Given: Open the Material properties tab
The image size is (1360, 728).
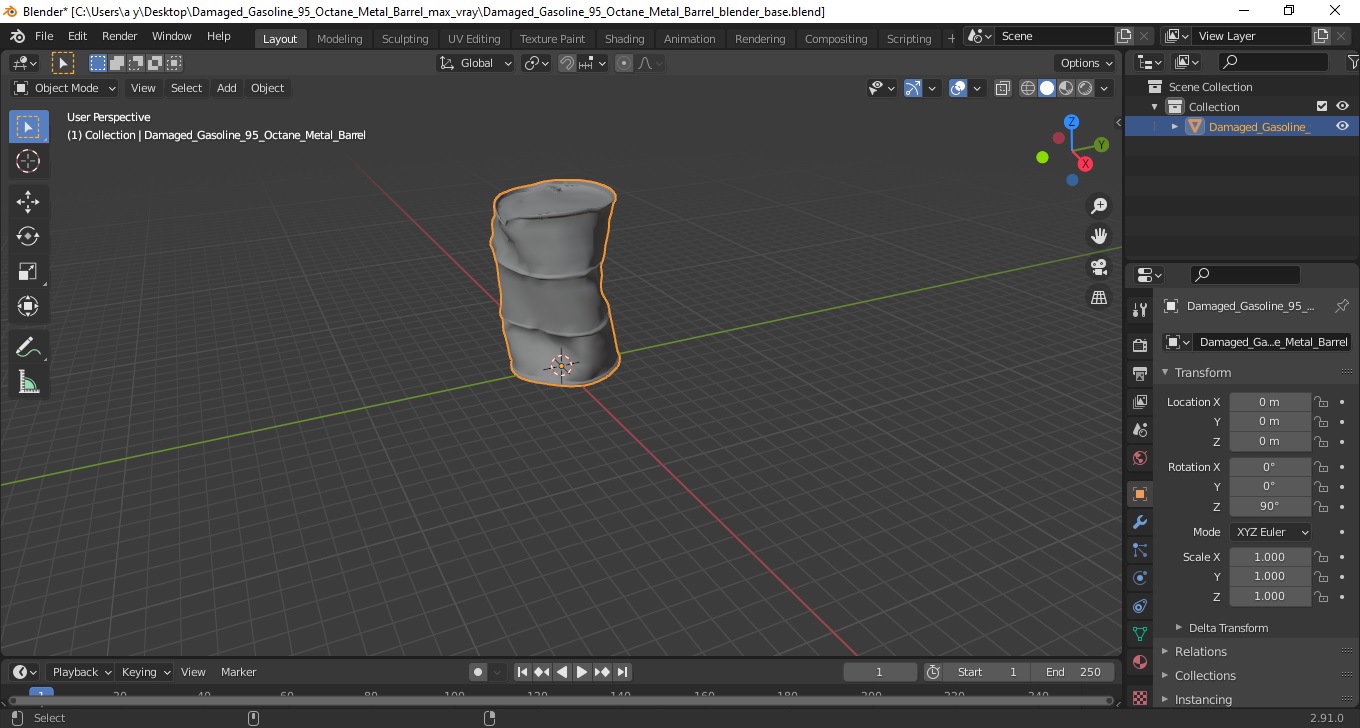Looking at the screenshot, I should tap(1140, 662).
